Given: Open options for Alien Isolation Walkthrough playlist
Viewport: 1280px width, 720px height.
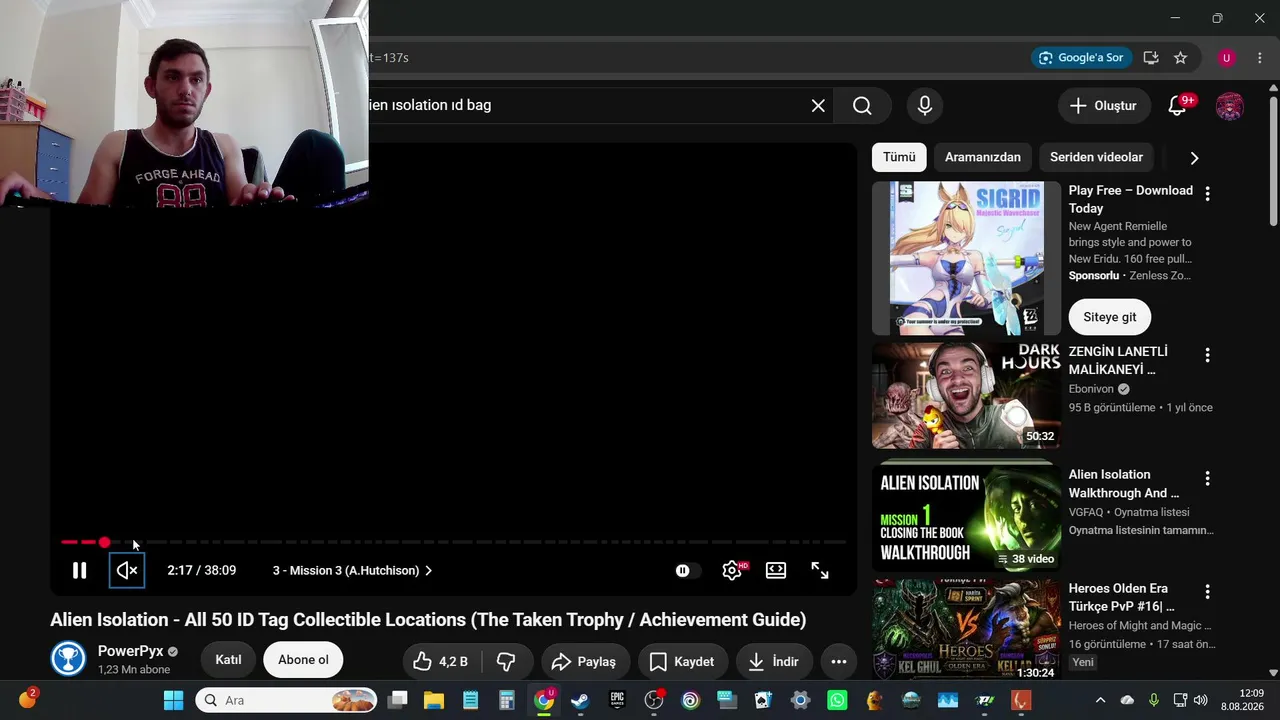Looking at the screenshot, I should pyautogui.click(x=1207, y=479).
